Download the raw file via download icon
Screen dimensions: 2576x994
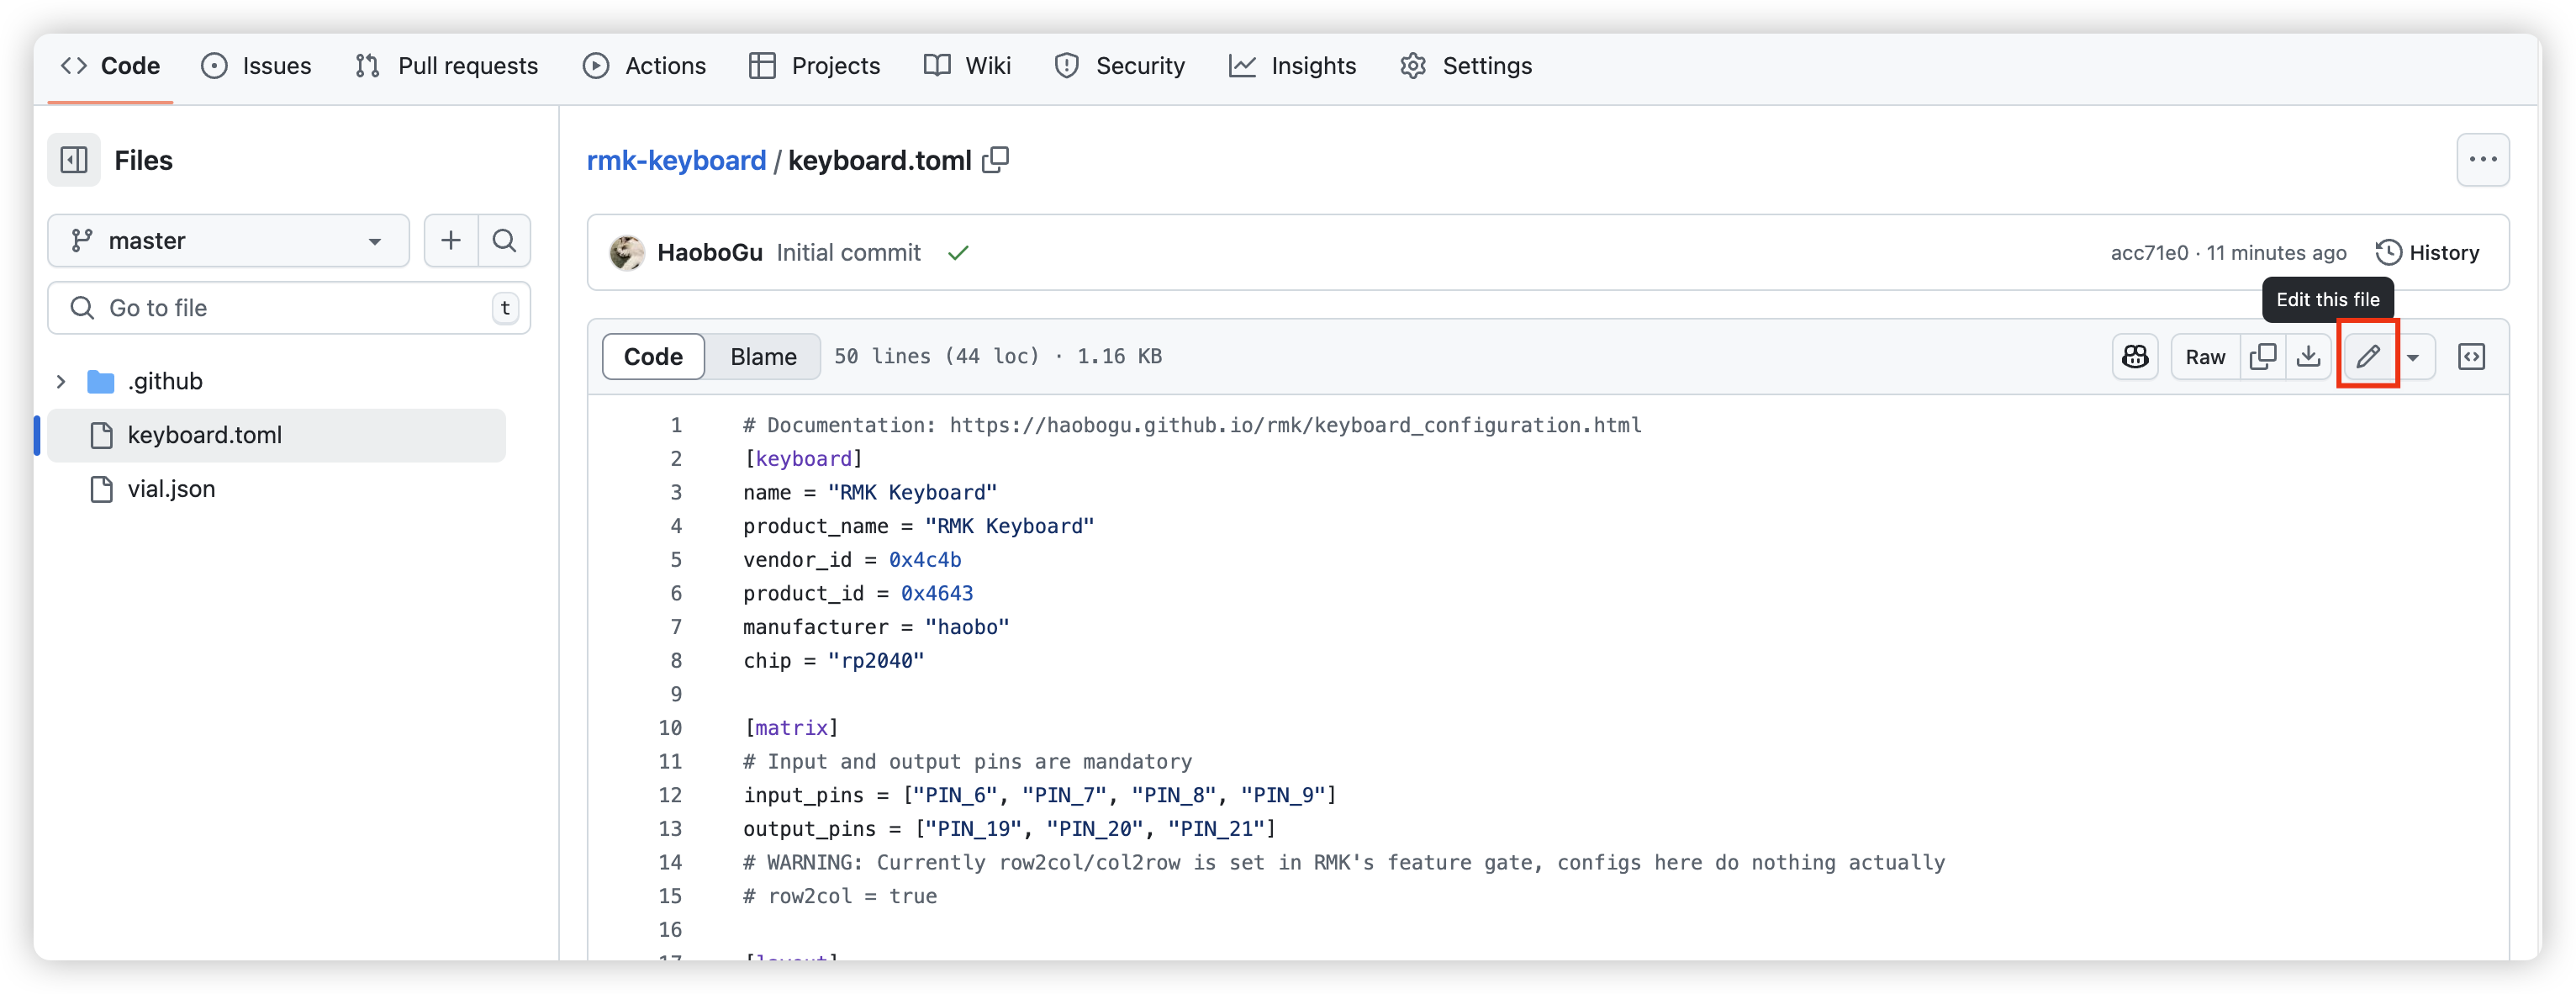(2308, 356)
